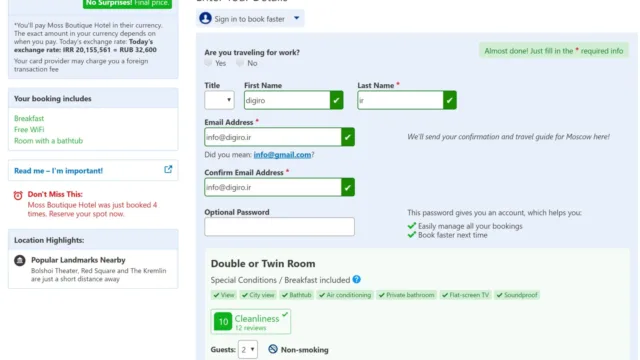Click the alarm clock Don't Miss This icon
This screenshot has width=640, height=360.
point(18,195)
